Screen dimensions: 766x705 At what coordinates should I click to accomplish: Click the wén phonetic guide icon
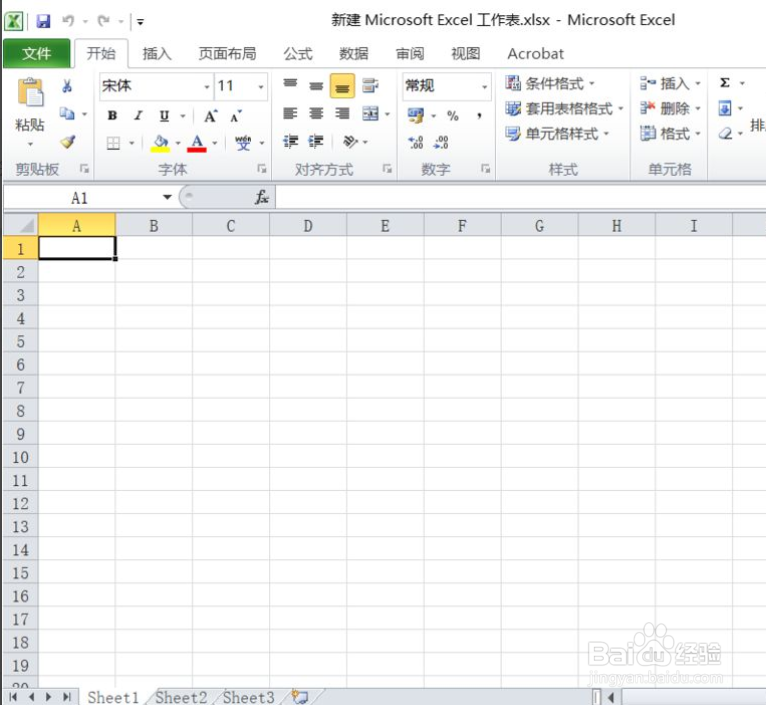pyautogui.click(x=243, y=143)
